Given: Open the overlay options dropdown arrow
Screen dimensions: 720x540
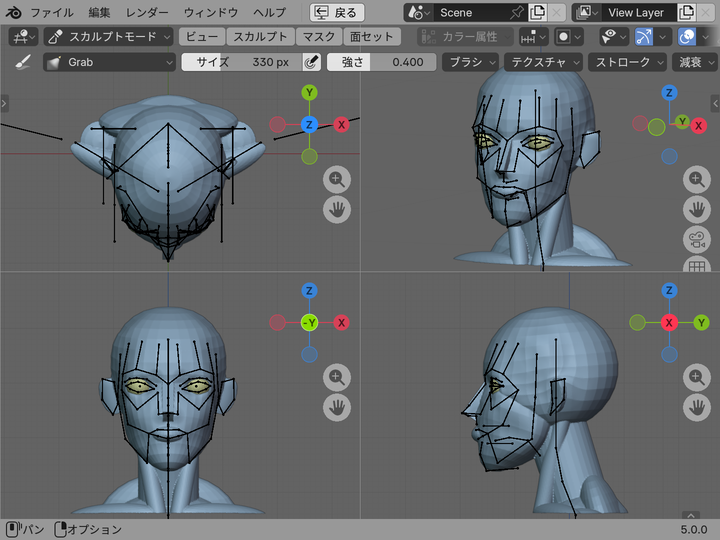Looking at the screenshot, I should (705, 37).
